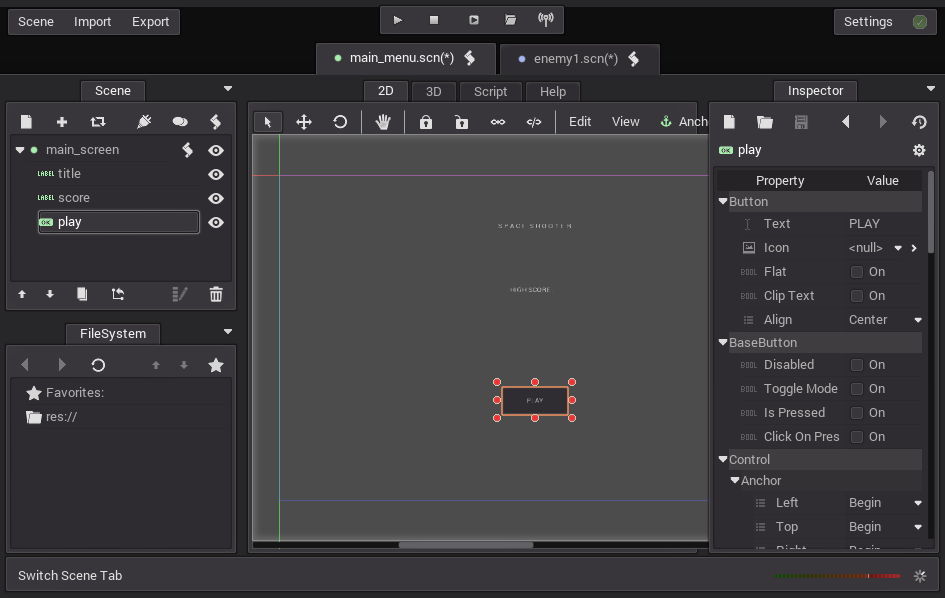The image size is (945, 598).
Task: Rescan filesystem refresh icon
Action: 98,365
